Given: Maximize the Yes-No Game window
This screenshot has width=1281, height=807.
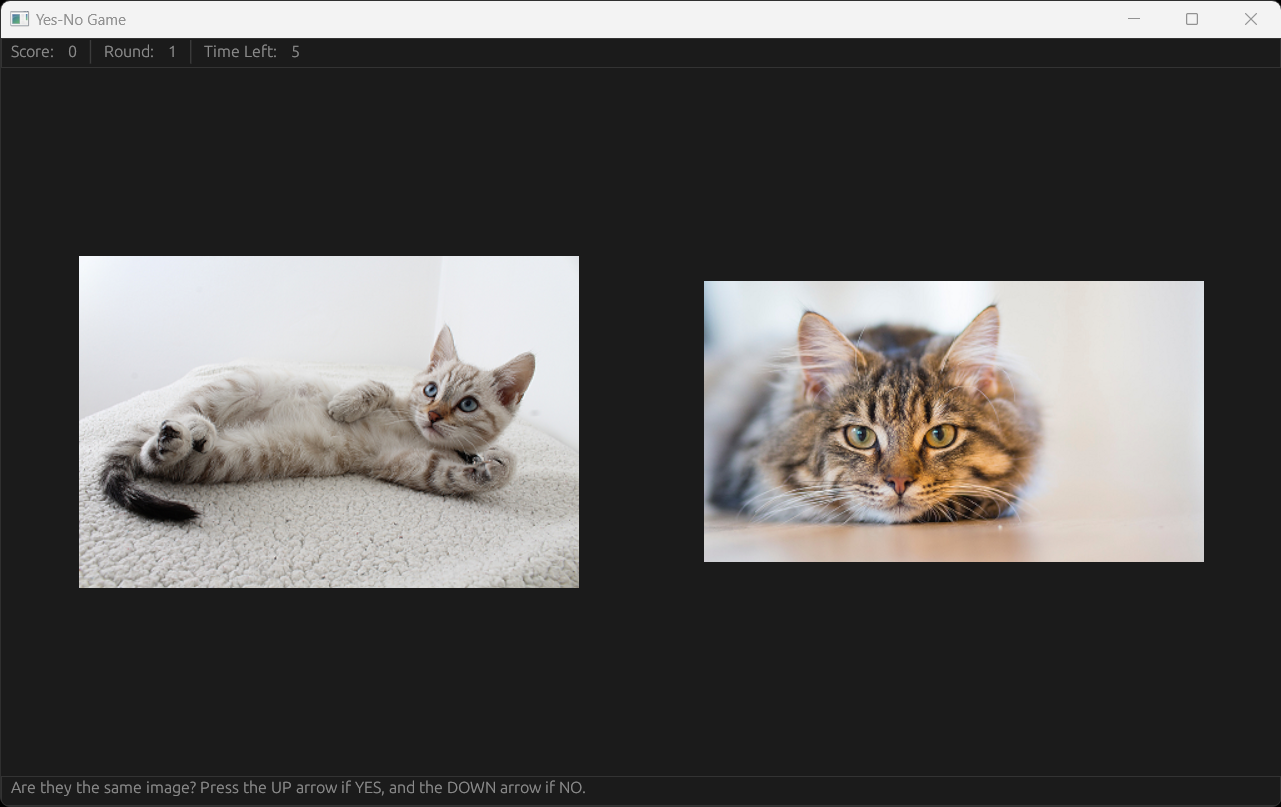Looking at the screenshot, I should pos(1192,19).
